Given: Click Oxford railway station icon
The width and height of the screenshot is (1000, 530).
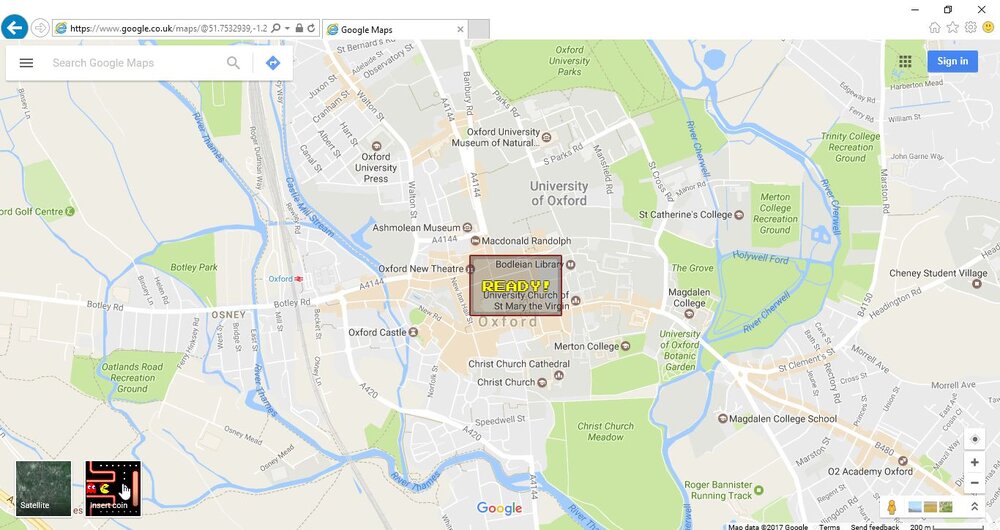Looking at the screenshot, I should point(298,279).
